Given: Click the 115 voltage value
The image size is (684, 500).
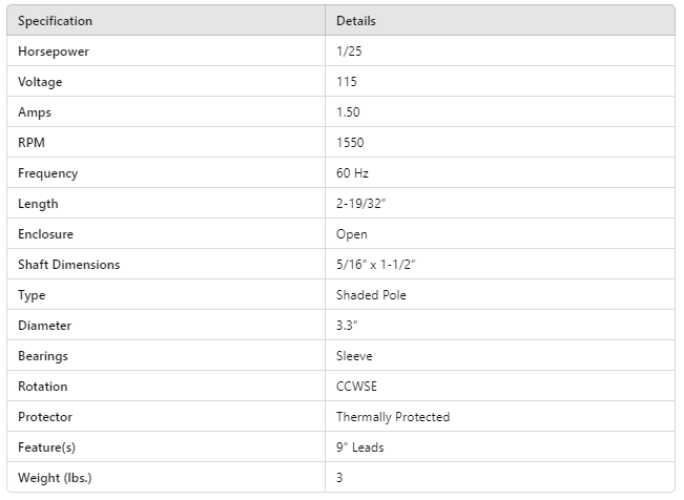Looking at the screenshot, I should (346, 82).
